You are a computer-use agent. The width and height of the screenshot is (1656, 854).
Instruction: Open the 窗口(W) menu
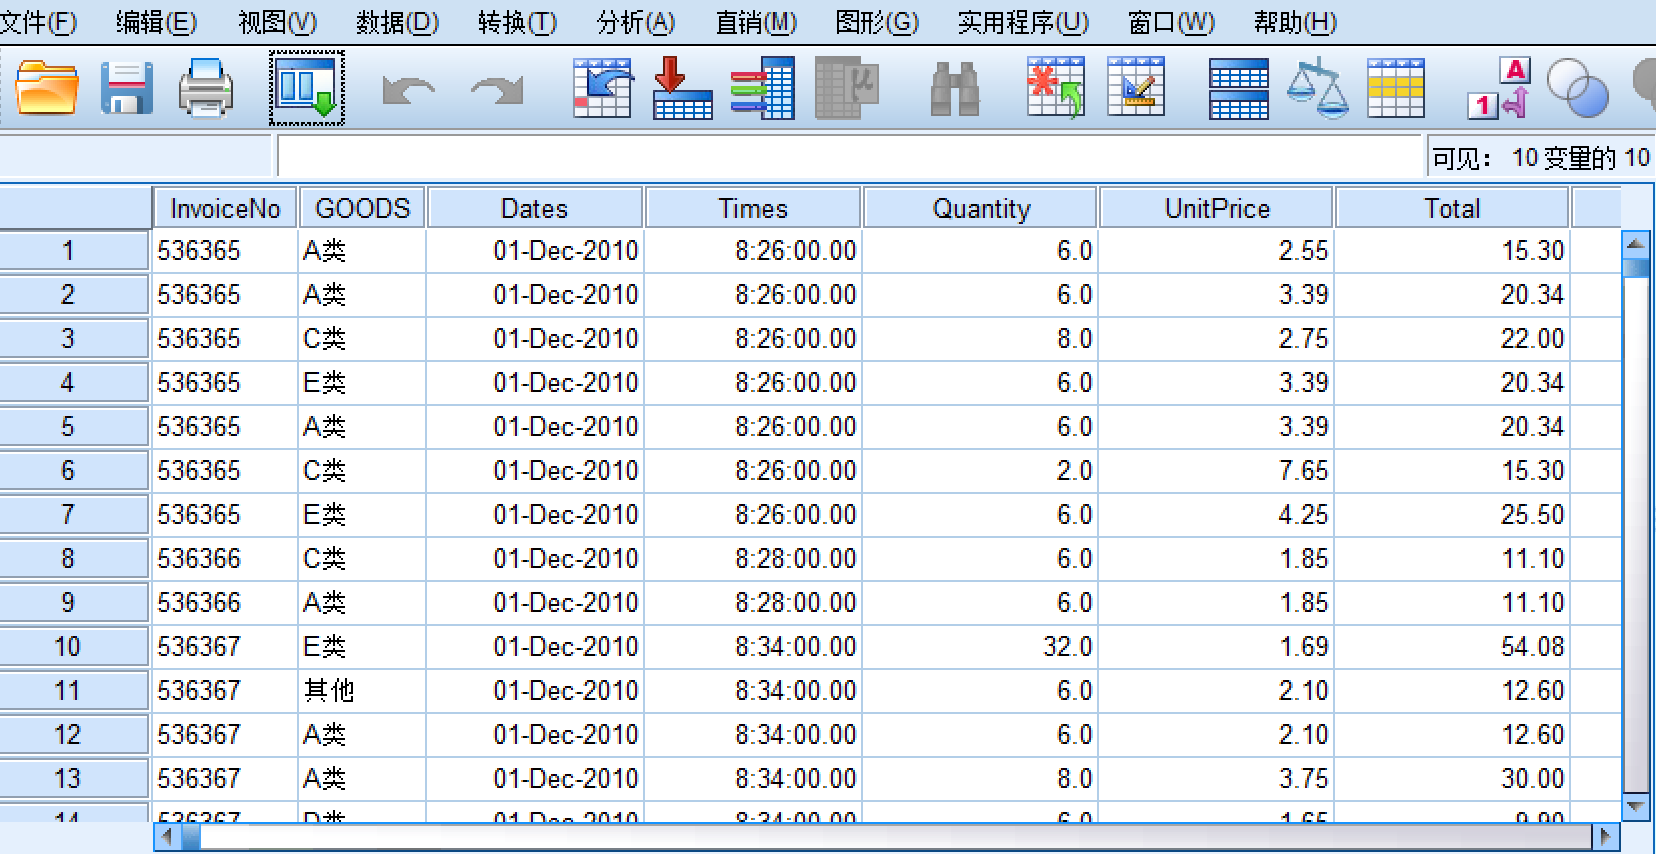(1171, 22)
